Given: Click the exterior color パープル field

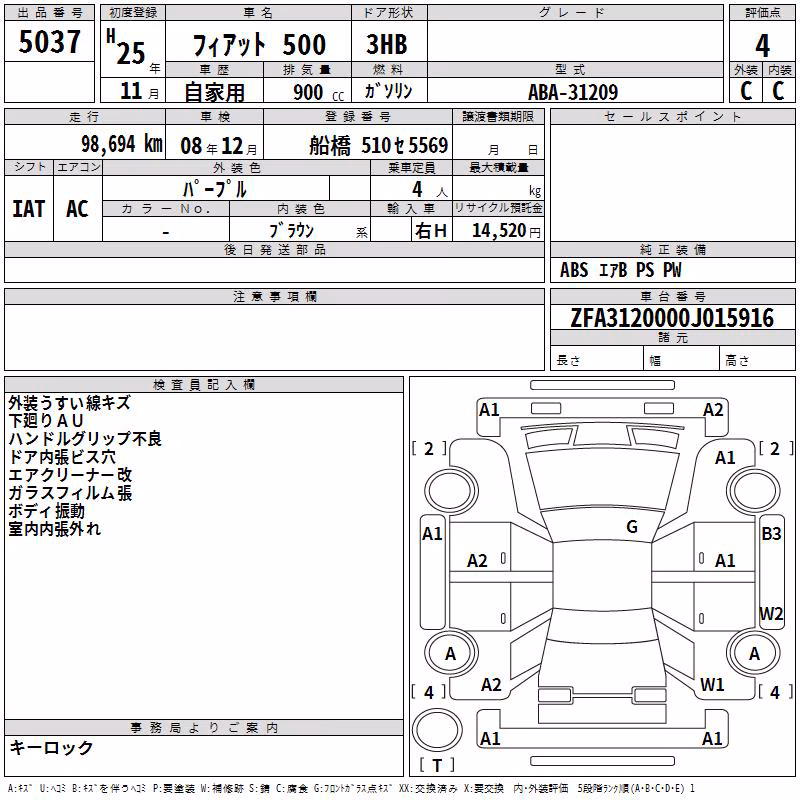Looking at the screenshot, I should coord(215,189).
